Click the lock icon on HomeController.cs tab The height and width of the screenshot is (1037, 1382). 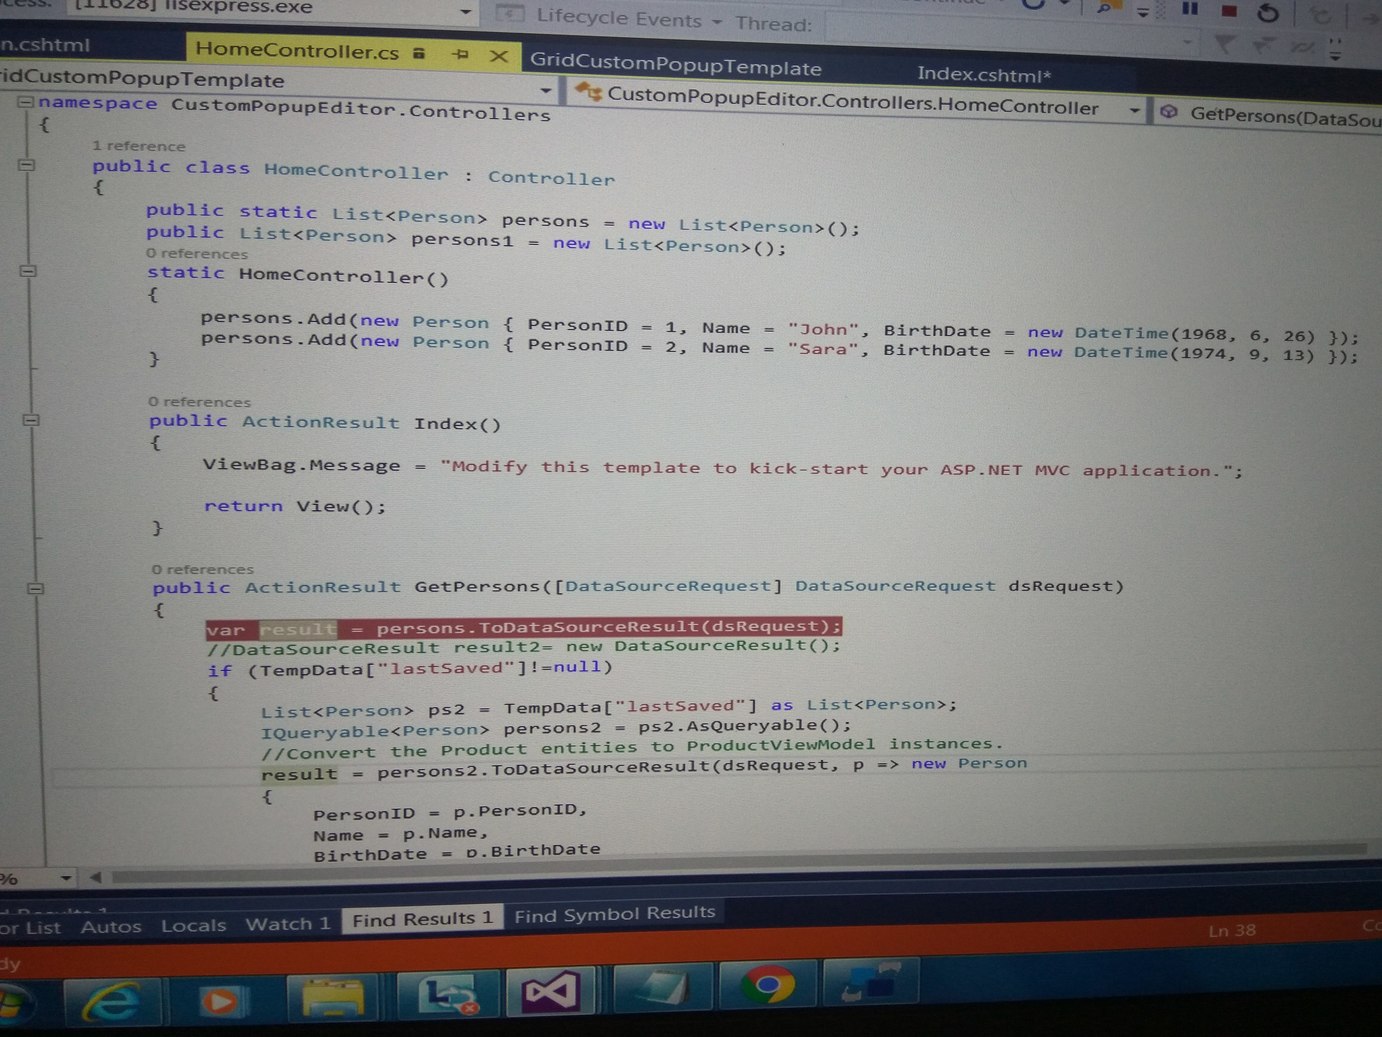pyautogui.click(x=419, y=53)
